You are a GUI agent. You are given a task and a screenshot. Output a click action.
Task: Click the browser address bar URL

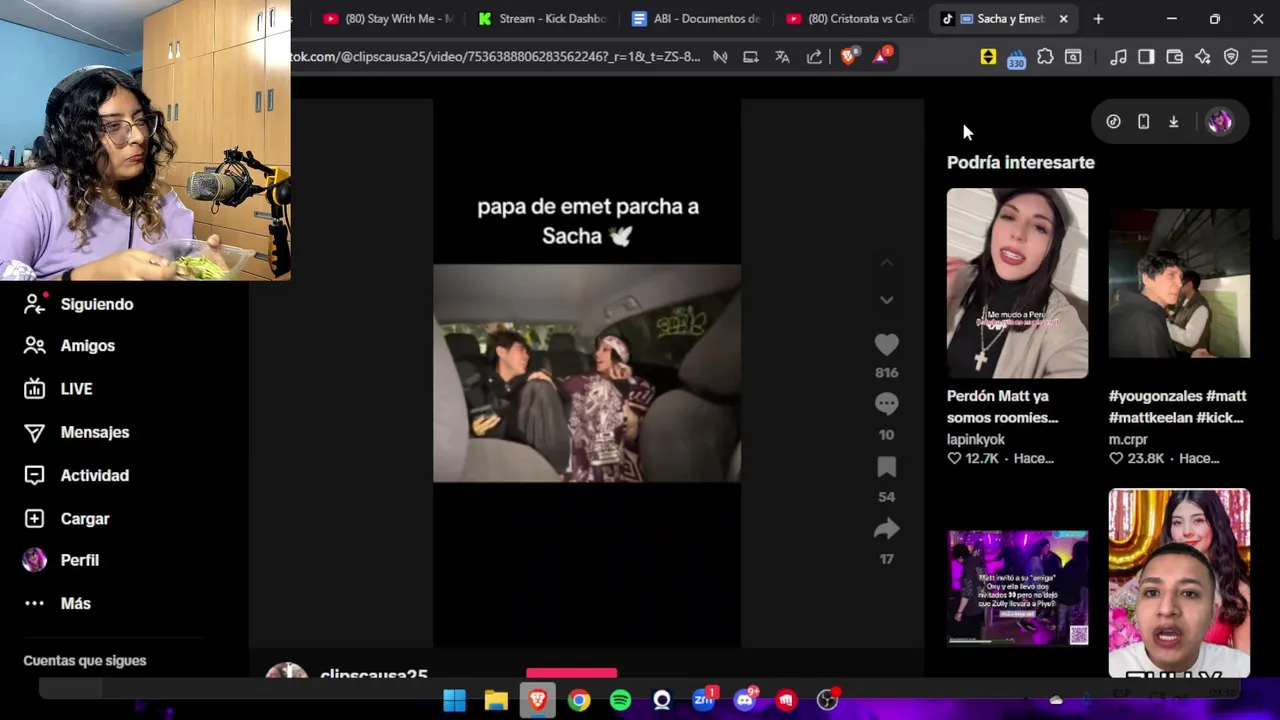click(x=495, y=57)
